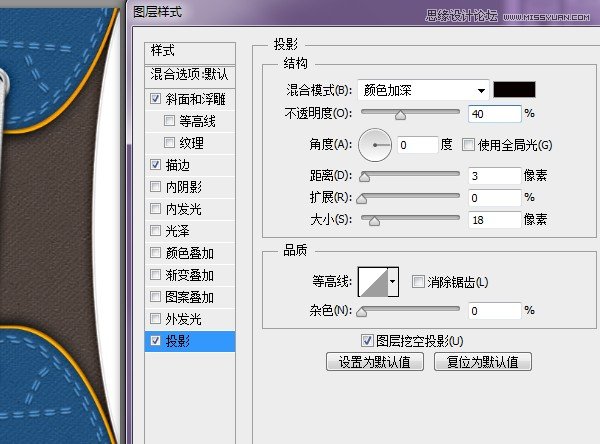This screenshot has height=444, width=600.
Task: Enable the 外发光 checkbox
Action: 155,318
